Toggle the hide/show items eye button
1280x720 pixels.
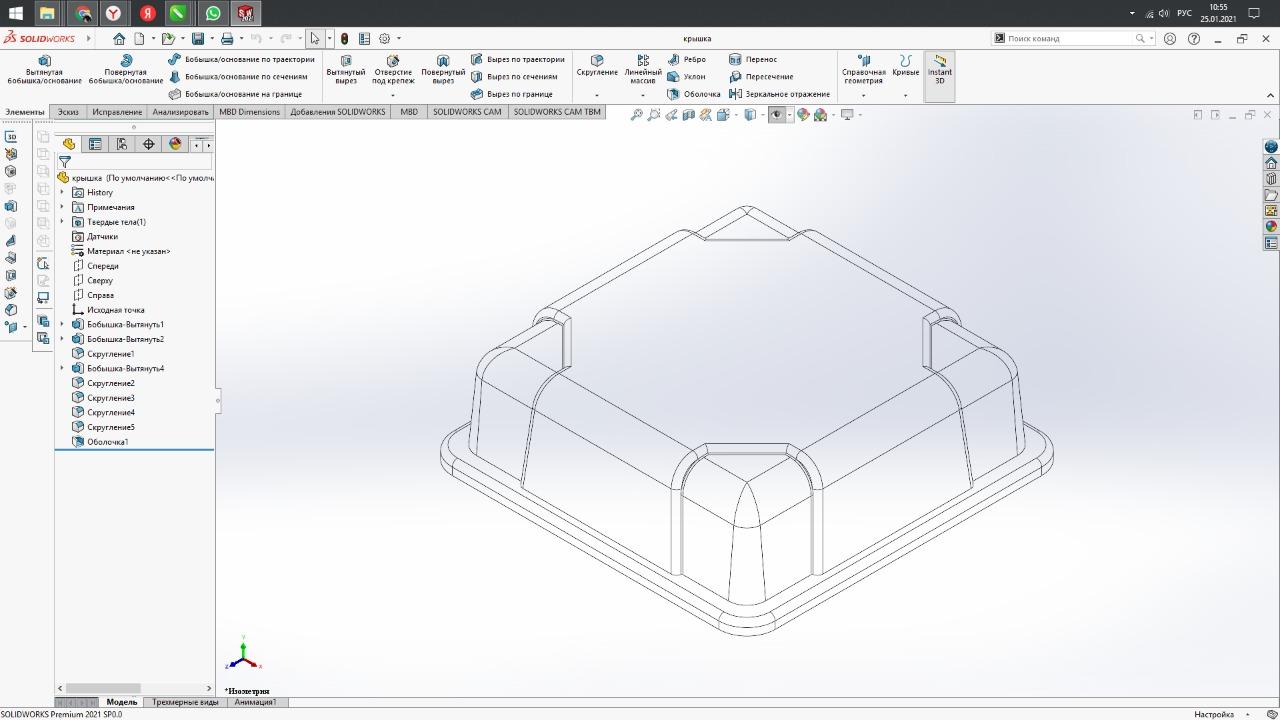tap(776, 115)
